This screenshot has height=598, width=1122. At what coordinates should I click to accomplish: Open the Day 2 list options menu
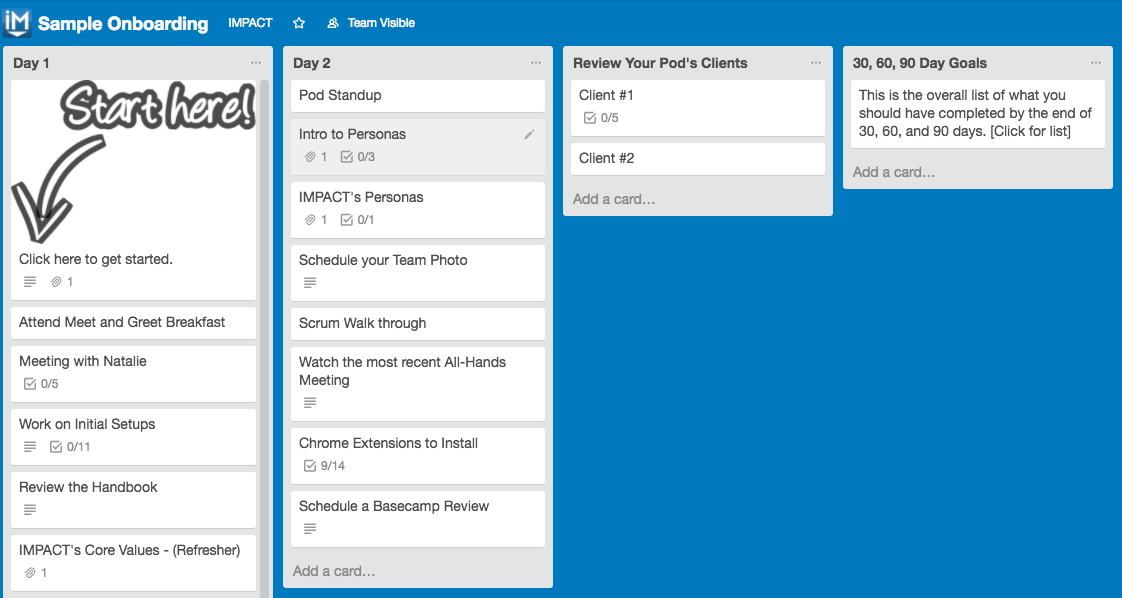pyautogui.click(x=536, y=63)
